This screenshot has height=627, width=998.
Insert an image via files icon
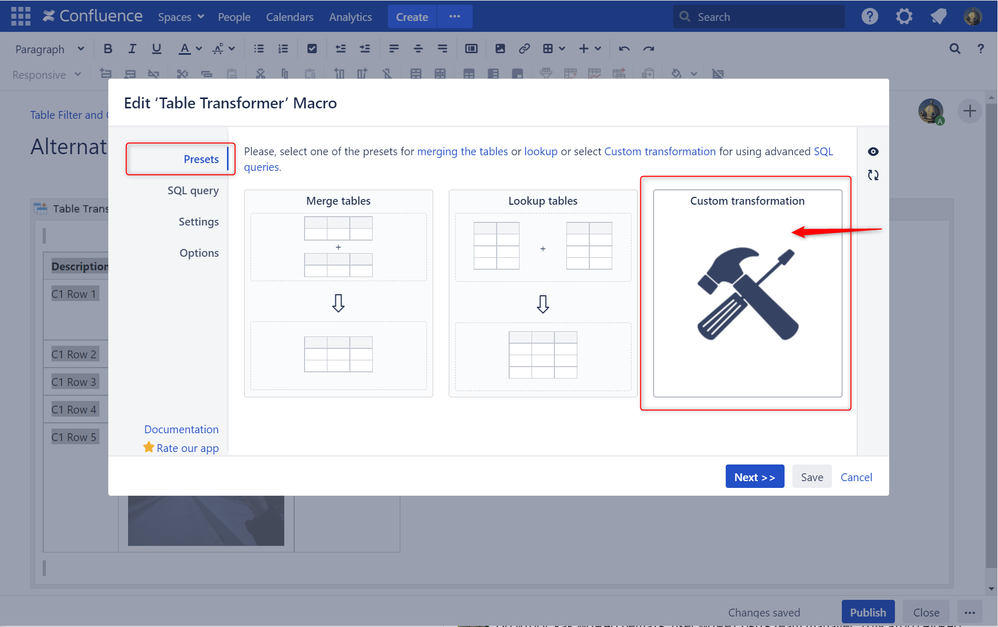pos(500,49)
